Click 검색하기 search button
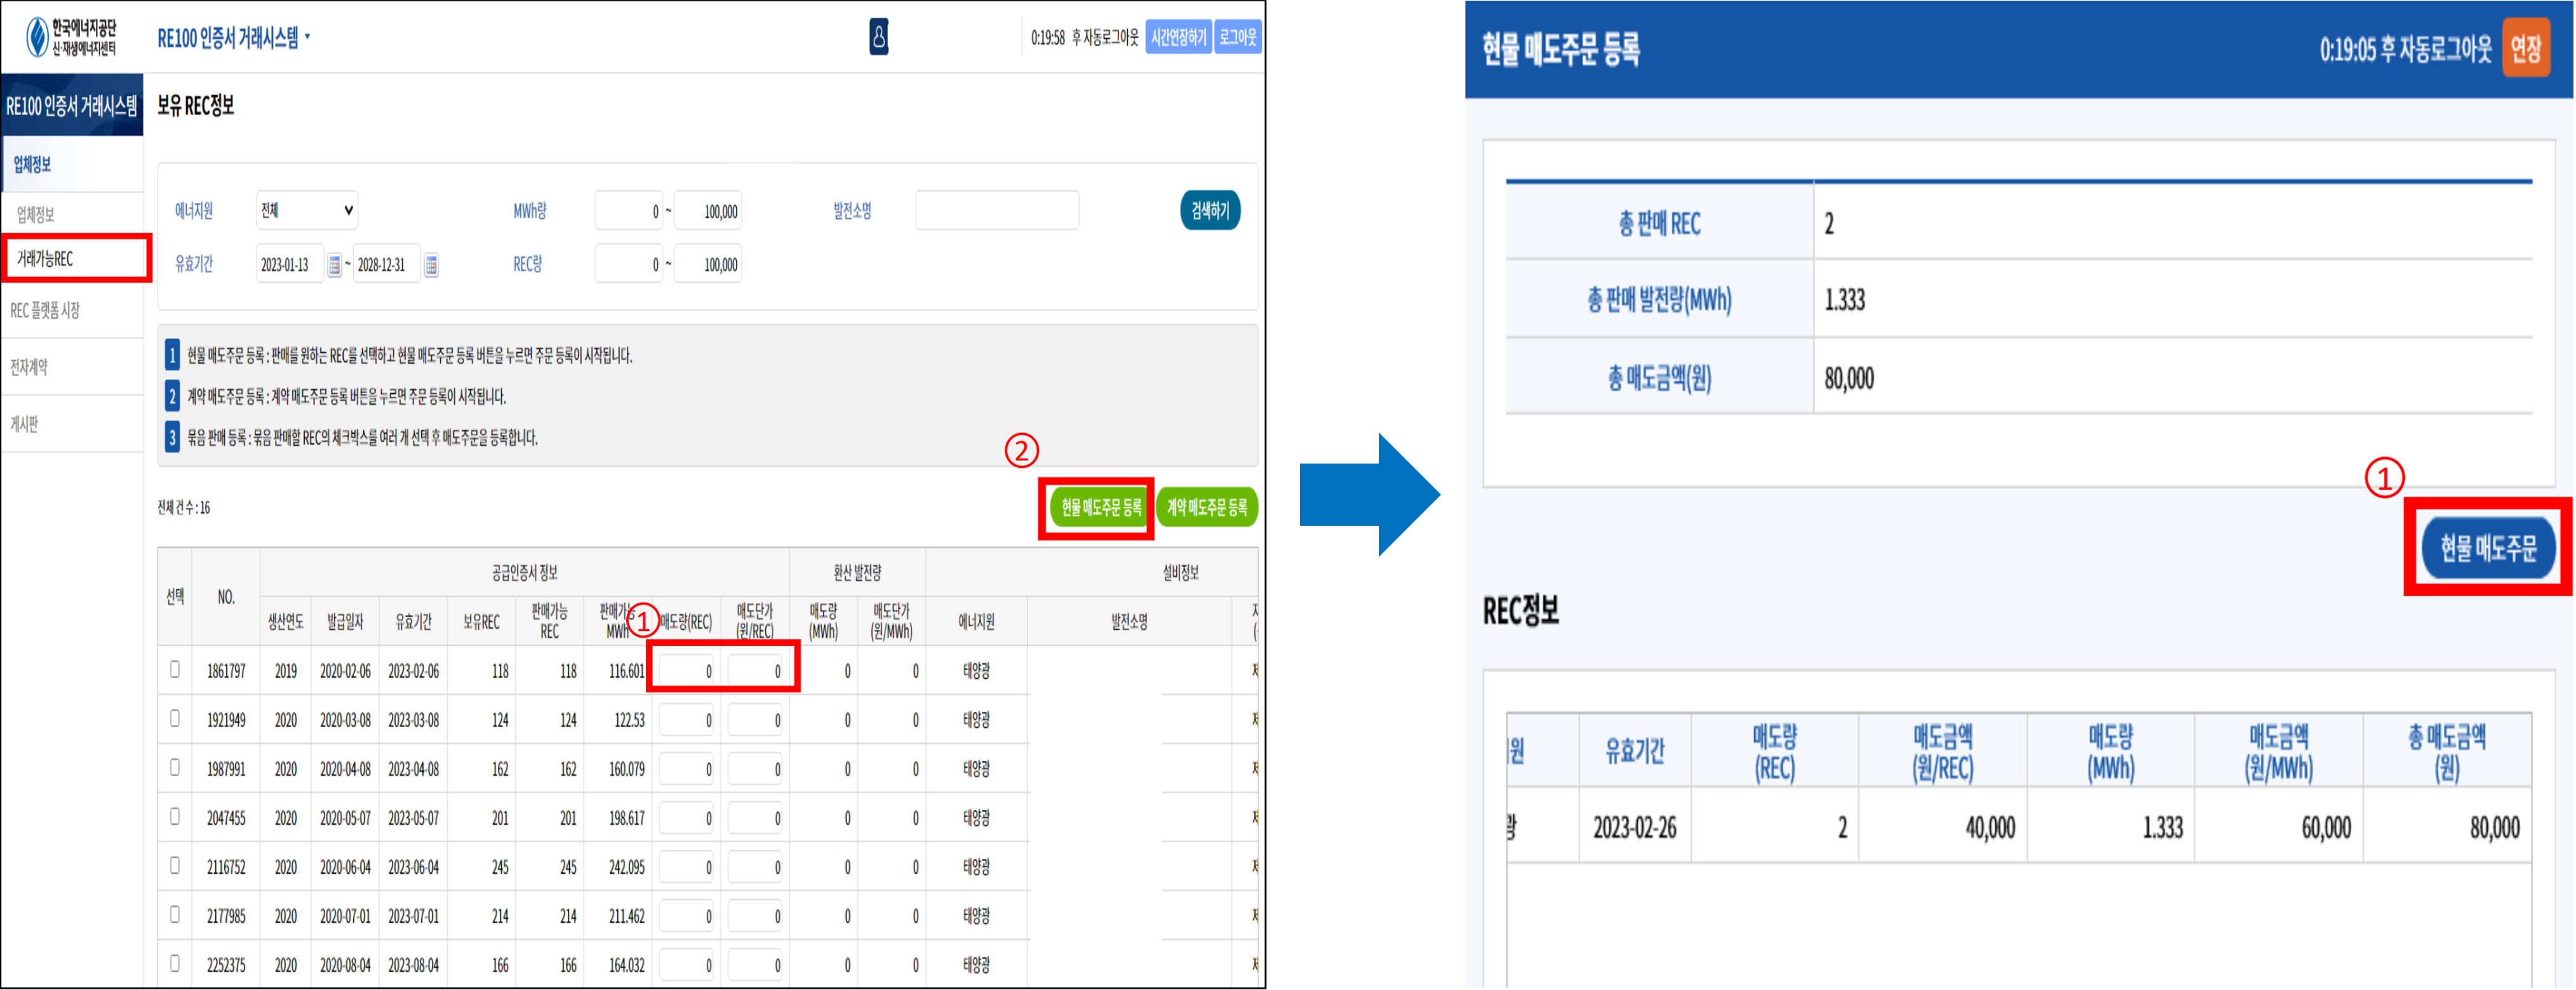The height and width of the screenshot is (990, 2576). [1209, 210]
